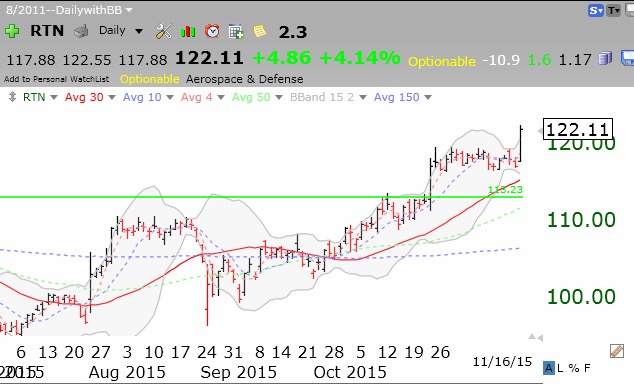Click the 100.00 price scale label
Screen dimensions: 634x384
coord(581,297)
